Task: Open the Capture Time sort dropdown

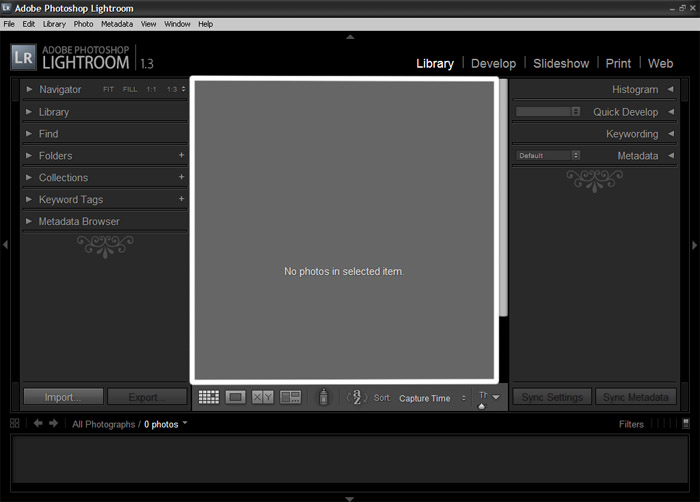Action: tap(432, 398)
